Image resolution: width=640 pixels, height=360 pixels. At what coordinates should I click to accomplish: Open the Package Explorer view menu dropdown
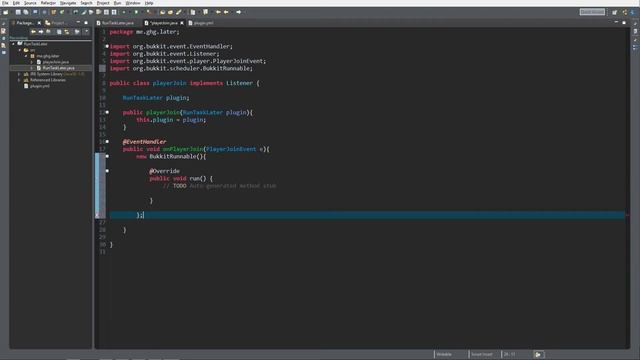(87, 31)
